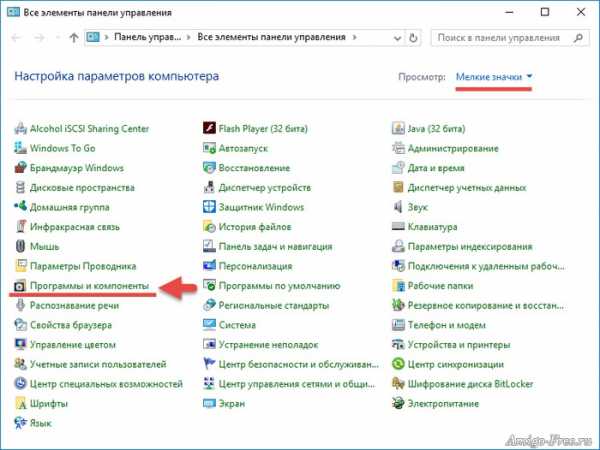The width and height of the screenshot is (600, 450).
Task: Open Шрифты link
Action: (x=49, y=403)
